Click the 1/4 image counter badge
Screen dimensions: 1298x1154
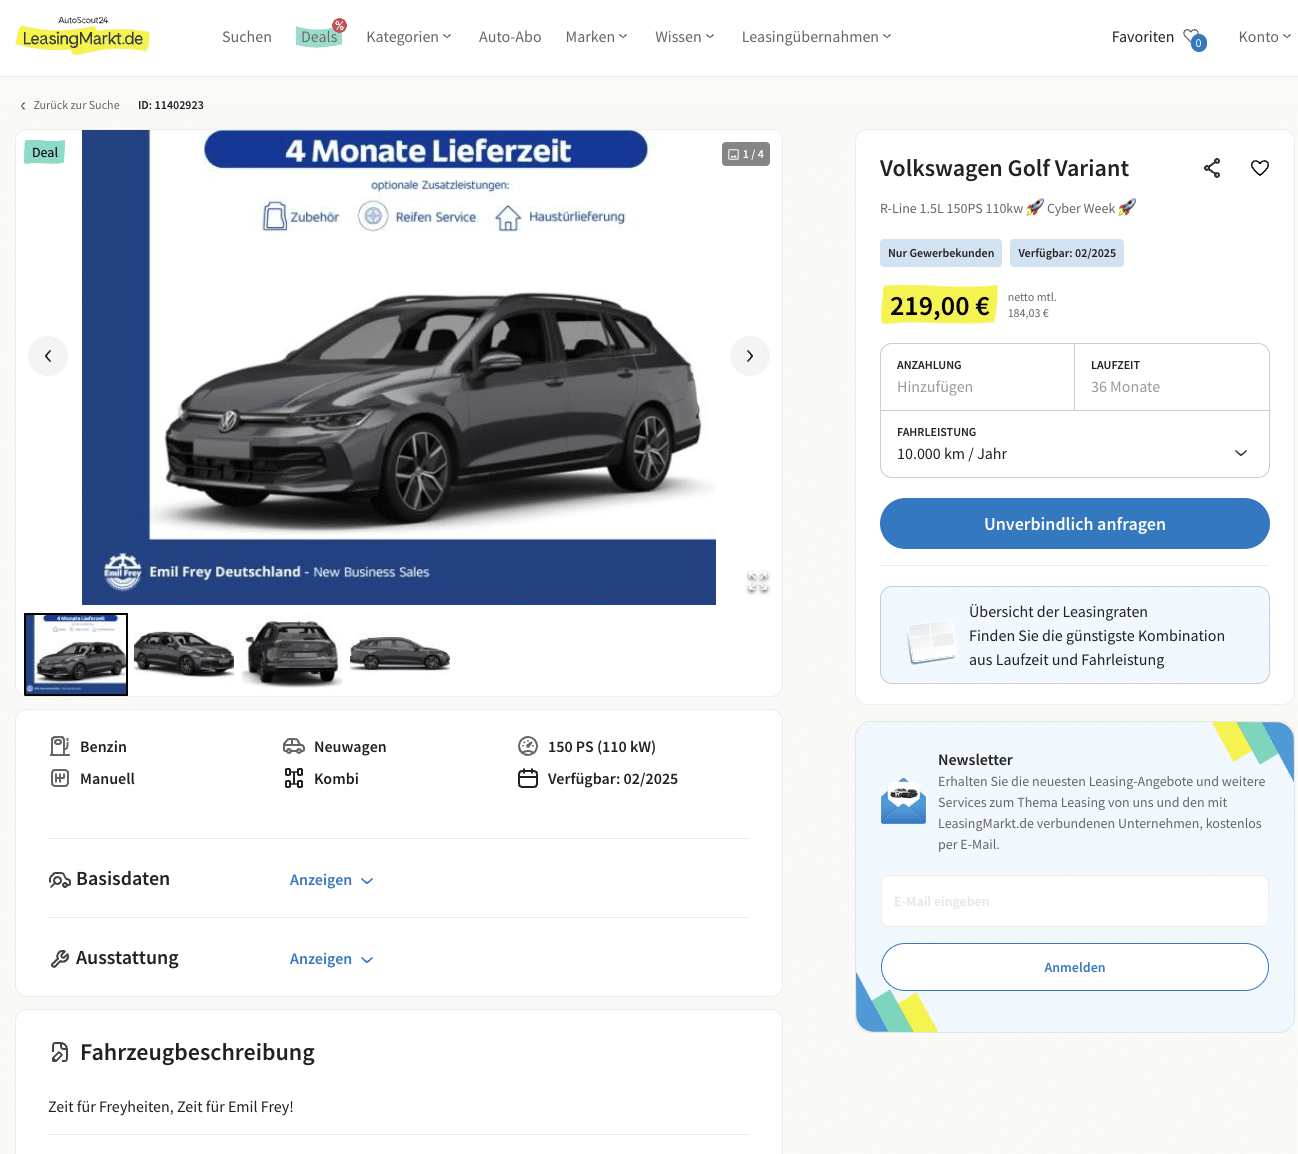click(x=746, y=154)
